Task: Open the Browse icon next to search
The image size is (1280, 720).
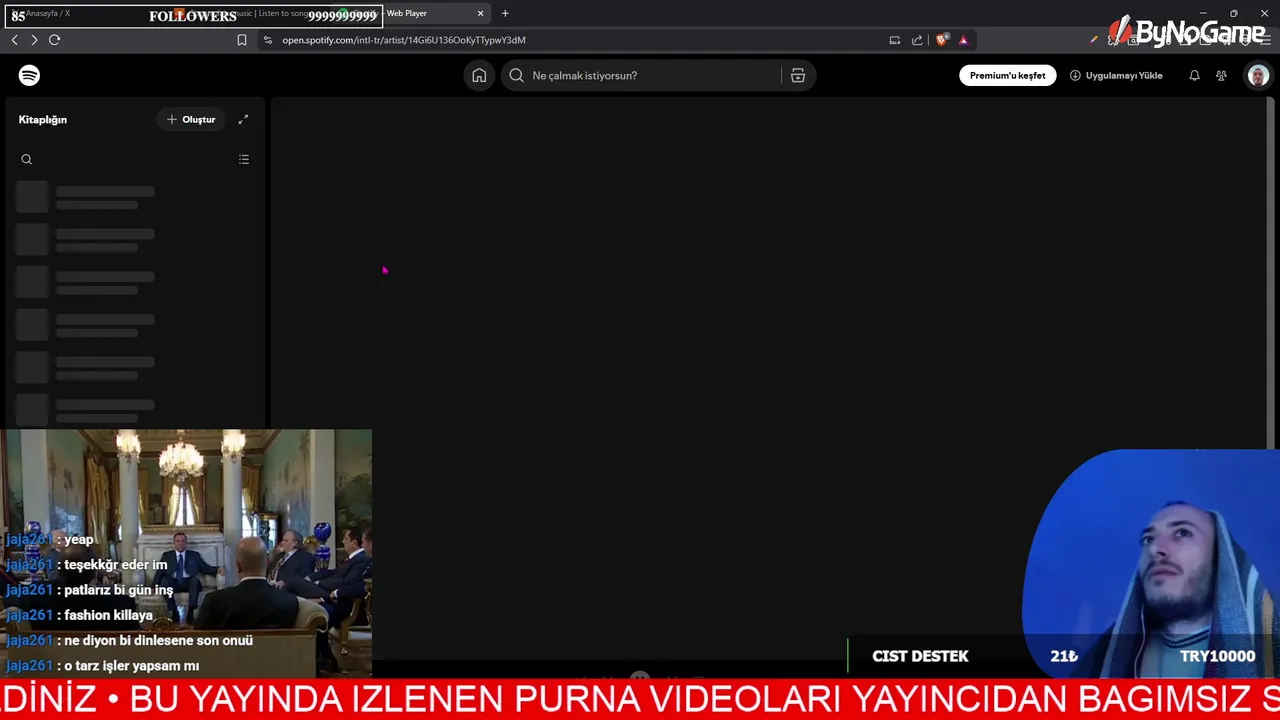Action: click(x=798, y=75)
